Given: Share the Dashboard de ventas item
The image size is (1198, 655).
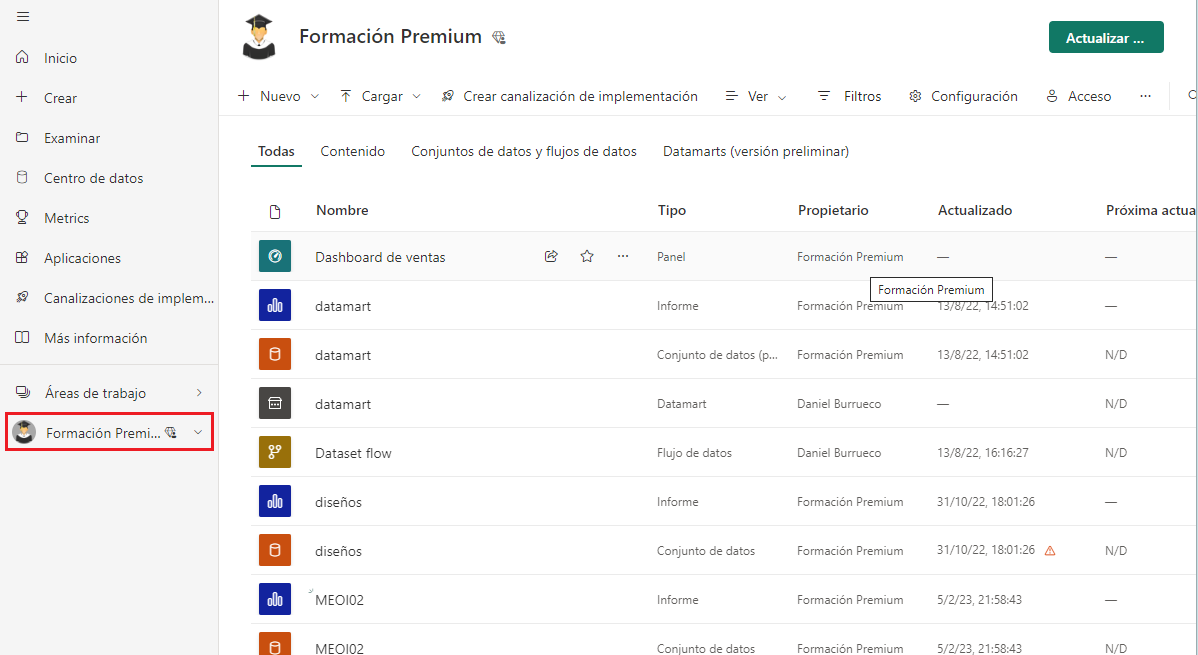Looking at the screenshot, I should [551, 257].
